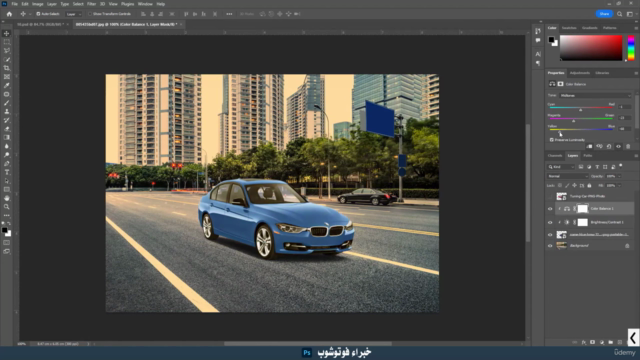The image size is (640, 360).
Task: Open the Kind filter dropdown in Layers
Action: tap(561, 167)
